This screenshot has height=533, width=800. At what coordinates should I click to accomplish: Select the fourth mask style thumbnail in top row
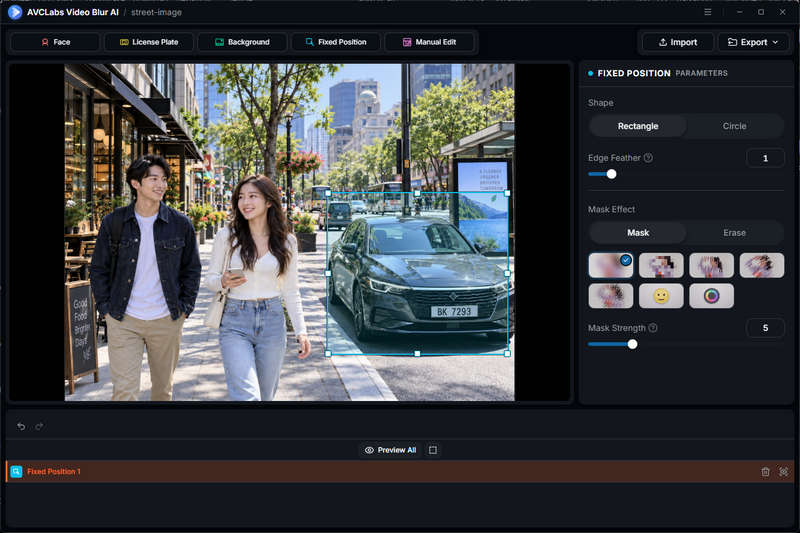click(762, 265)
